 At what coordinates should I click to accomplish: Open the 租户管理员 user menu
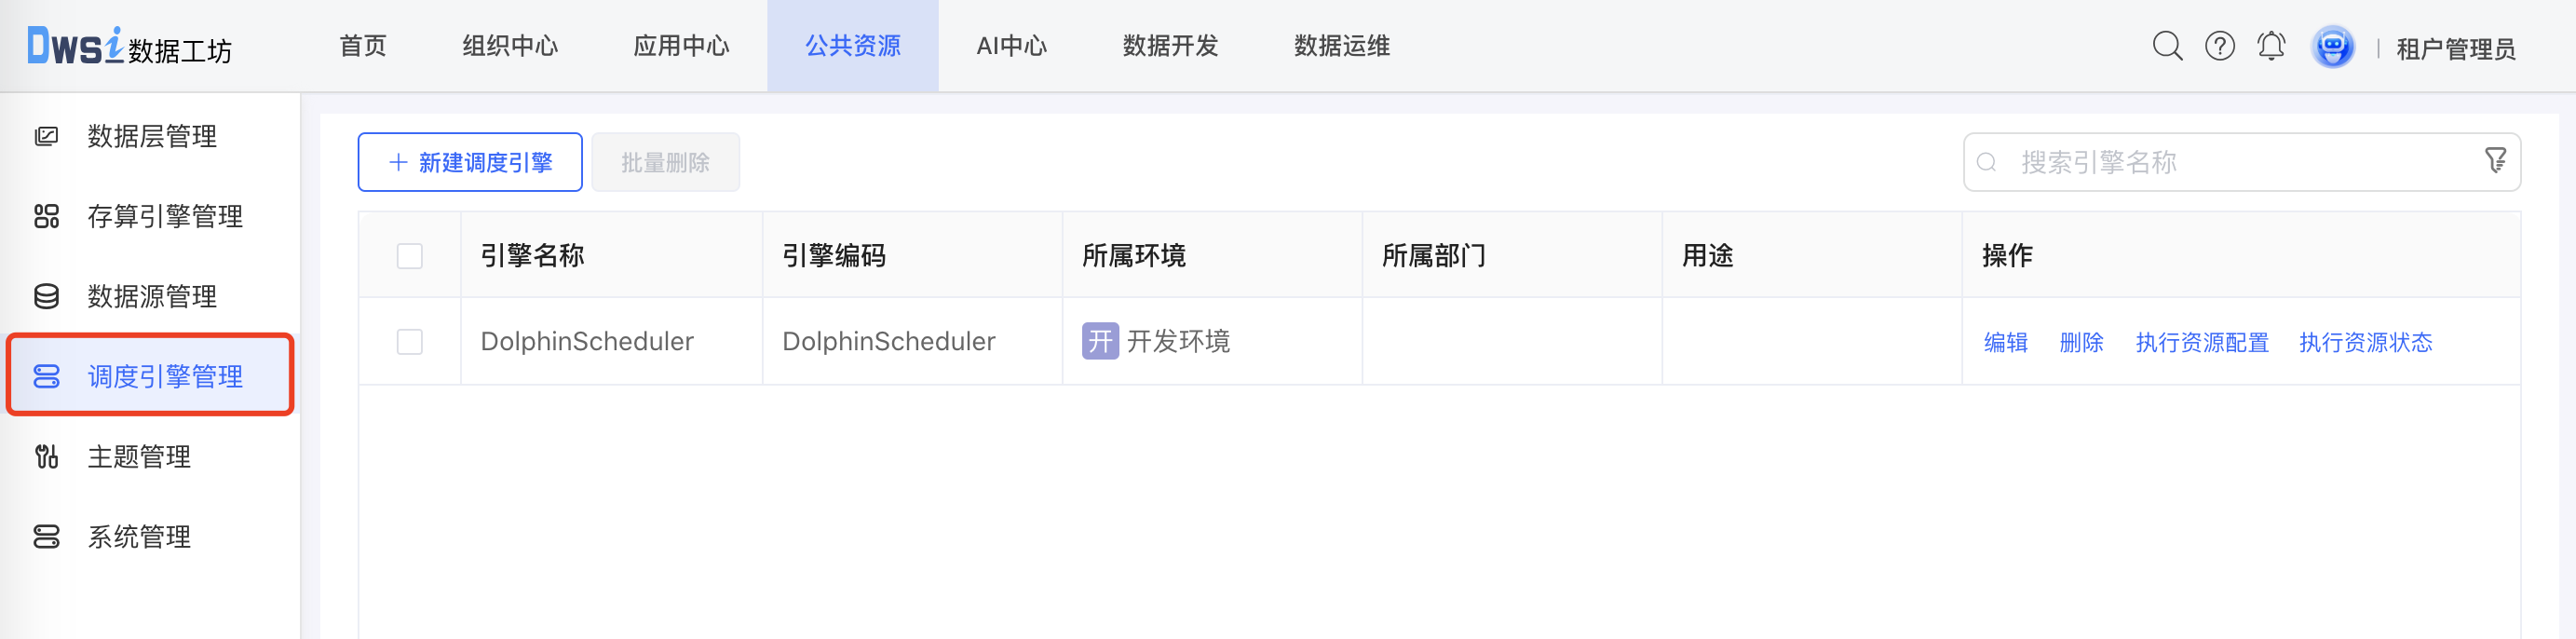[2455, 49]
